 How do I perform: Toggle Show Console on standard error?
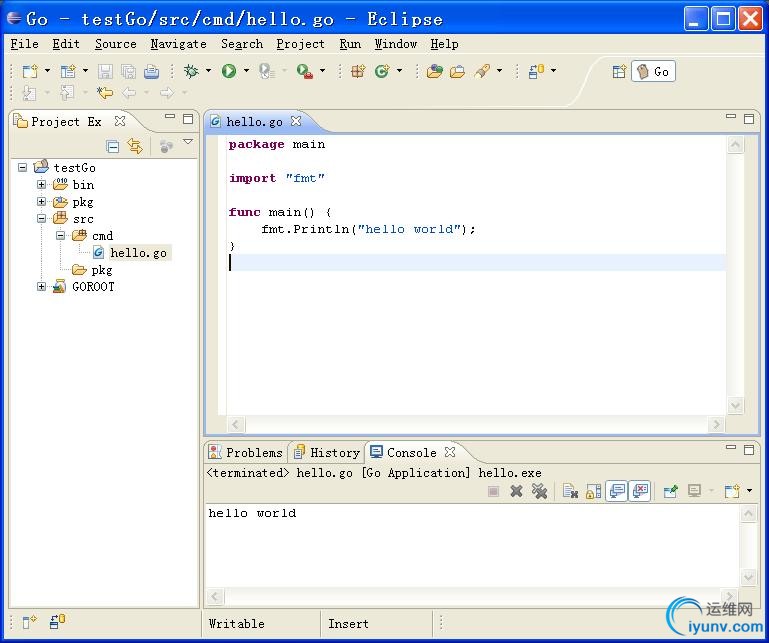tap(641, 491)
